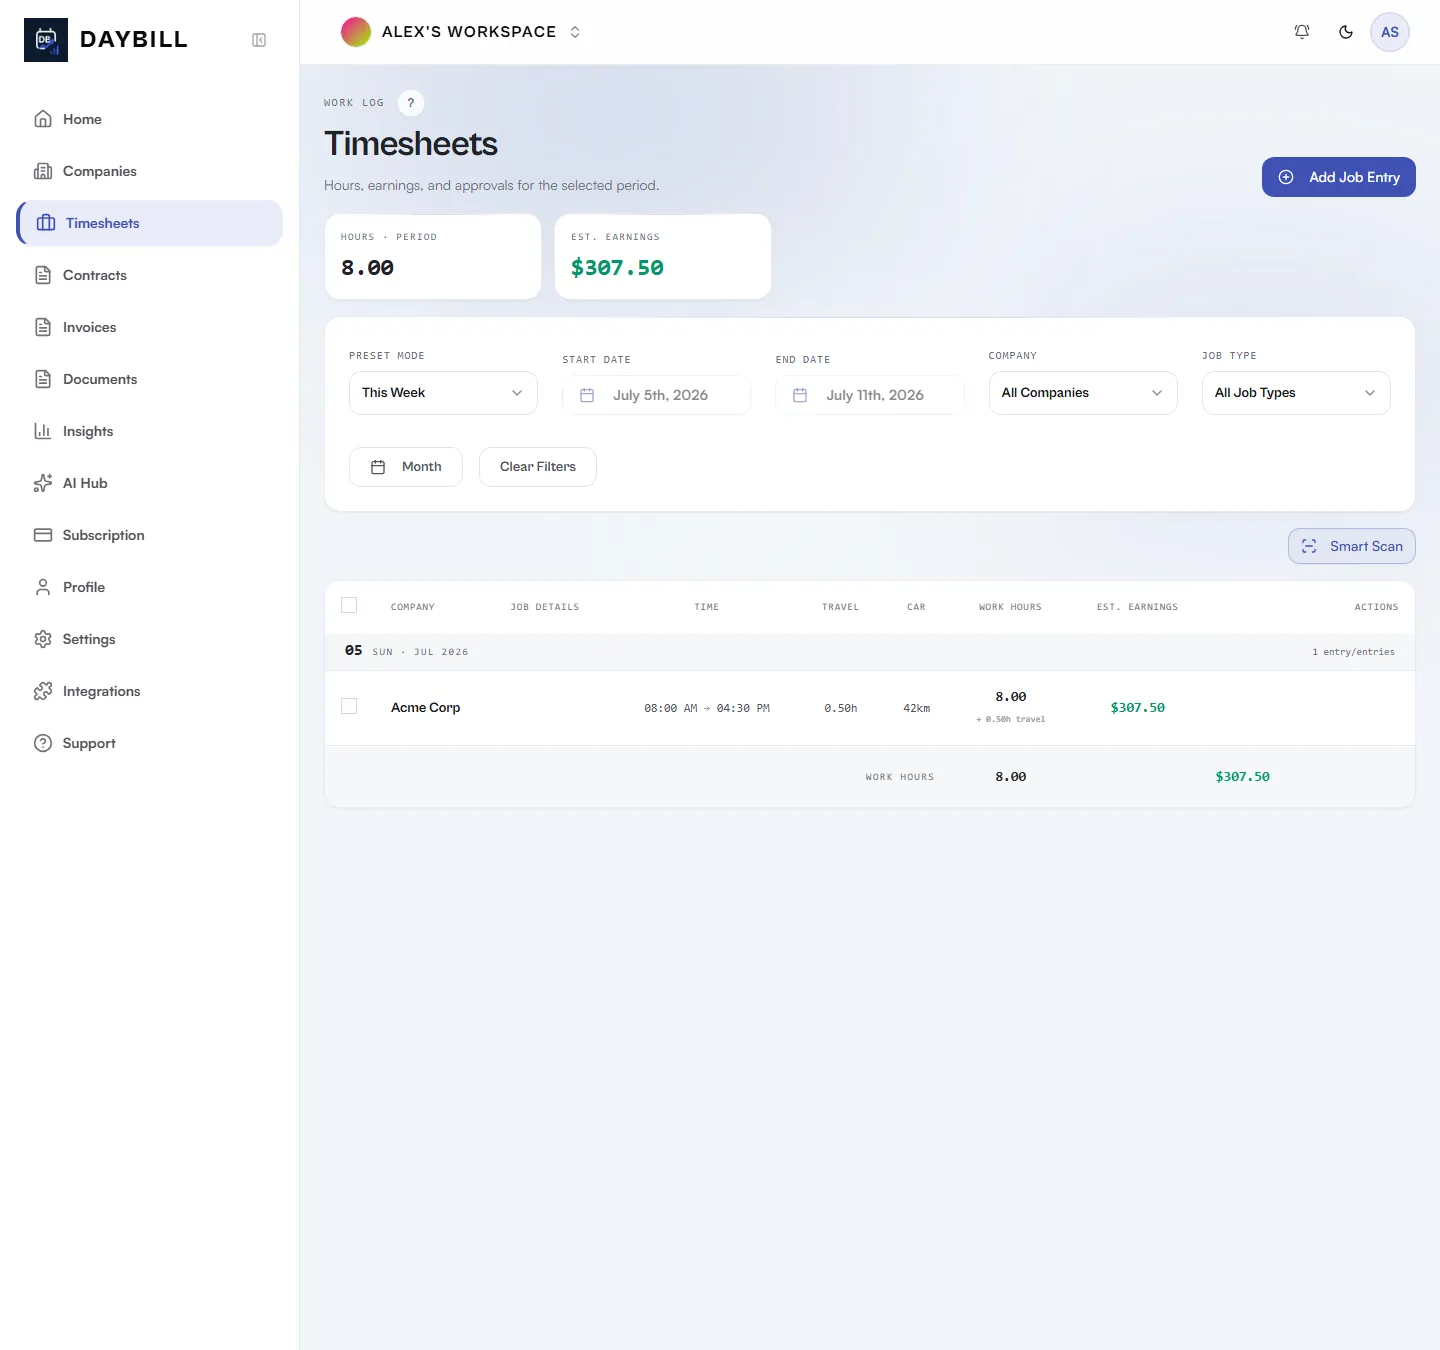Click the AI Hub sparkle icon
The width and height of the screenshot is (1440, 1350).
tap(43, 483)
